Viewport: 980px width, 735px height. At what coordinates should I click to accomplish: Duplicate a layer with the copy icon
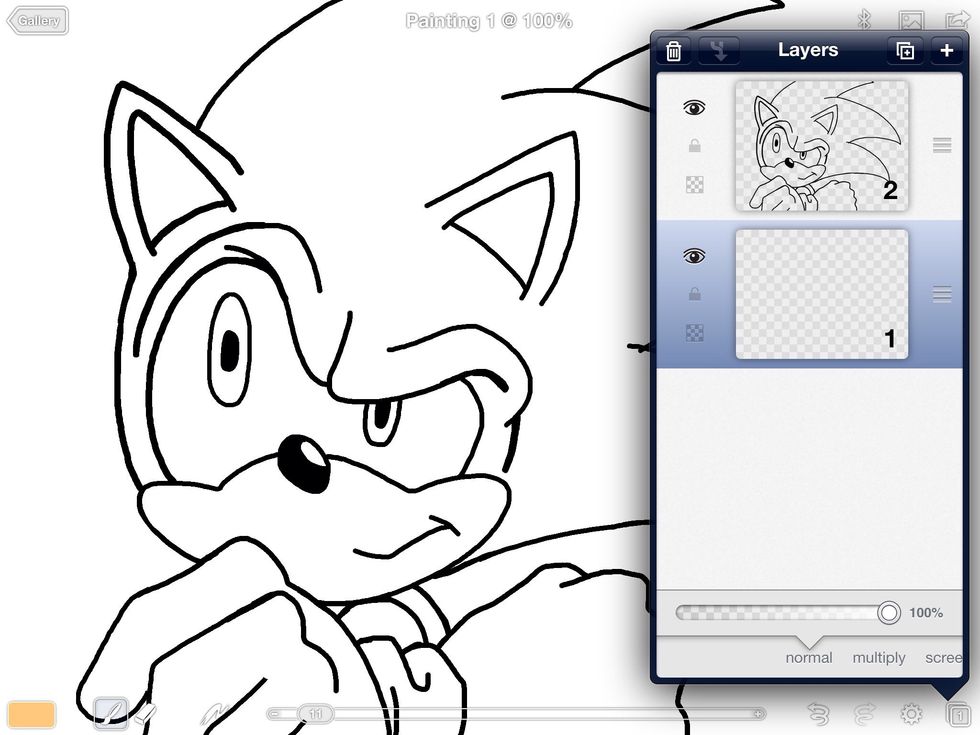[905, 50]
